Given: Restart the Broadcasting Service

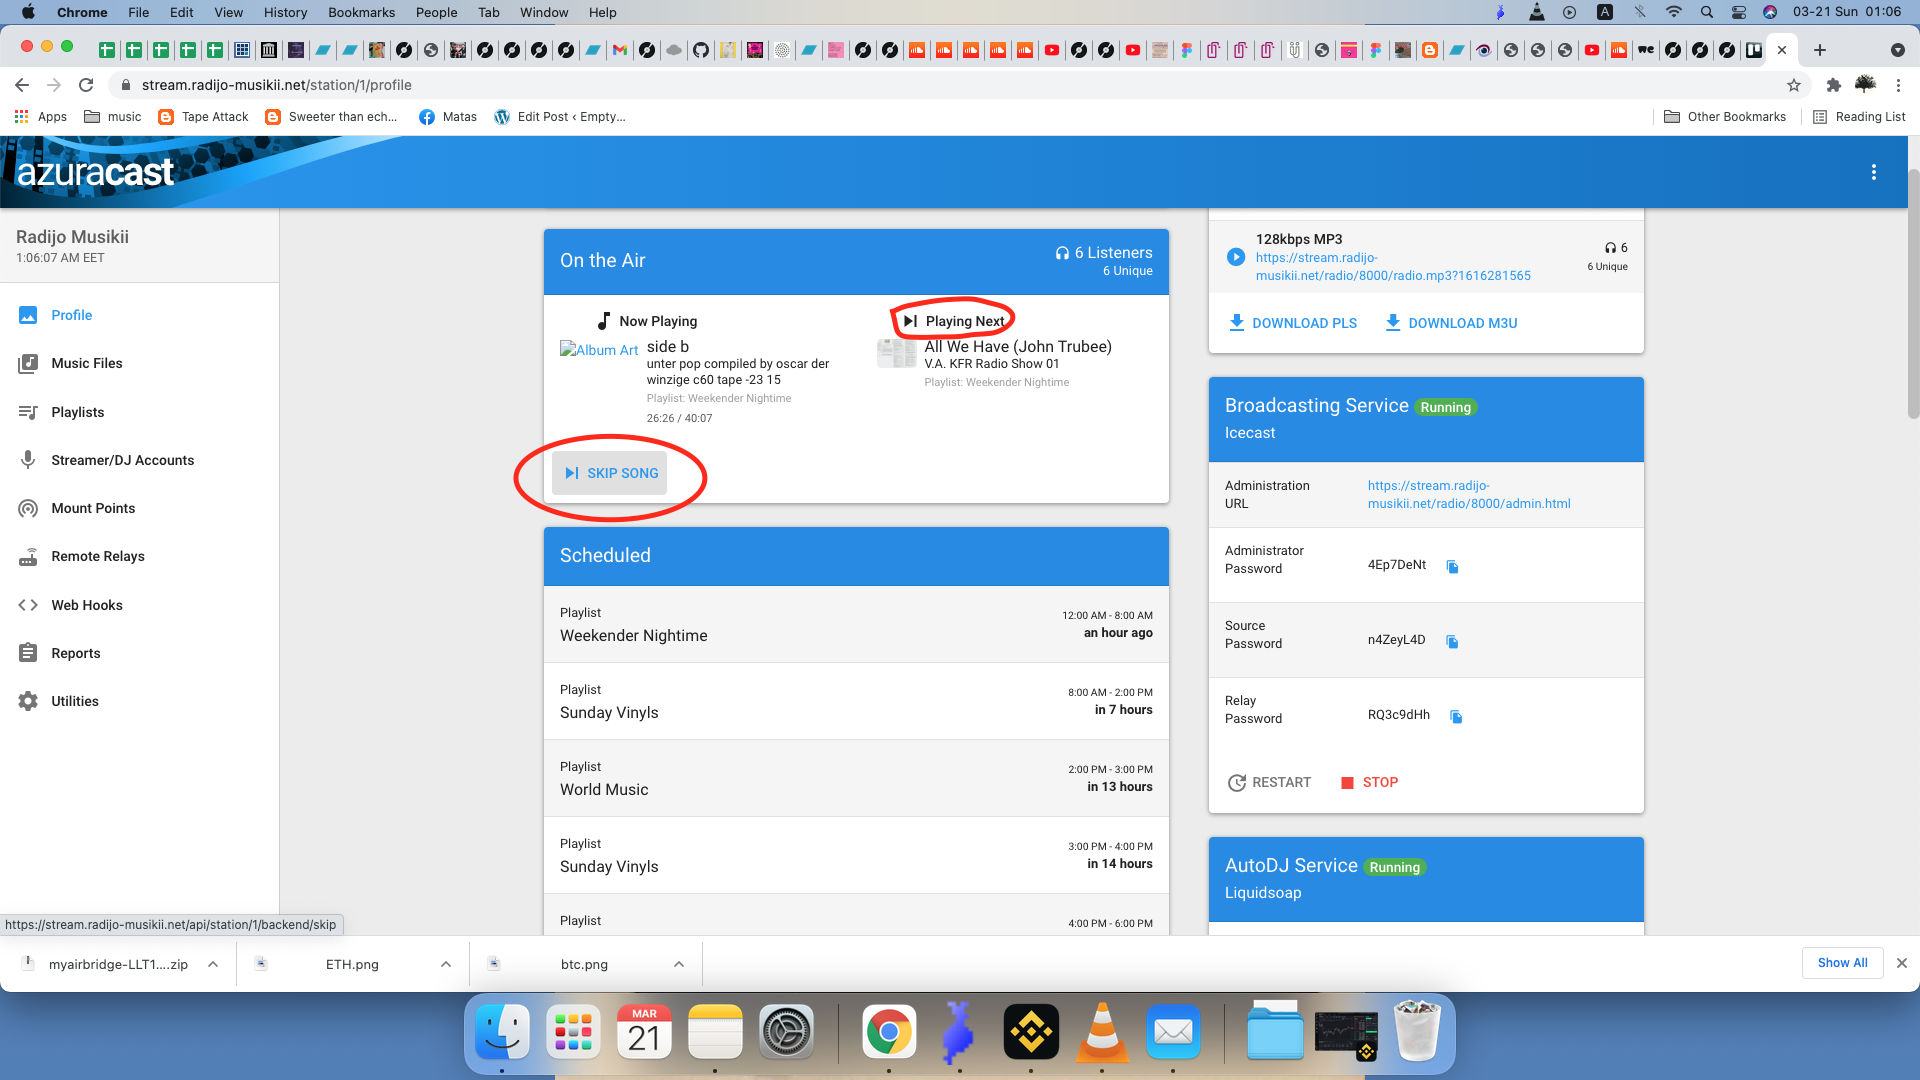Looking at the screenshot, I should [x=1269, y=782].
